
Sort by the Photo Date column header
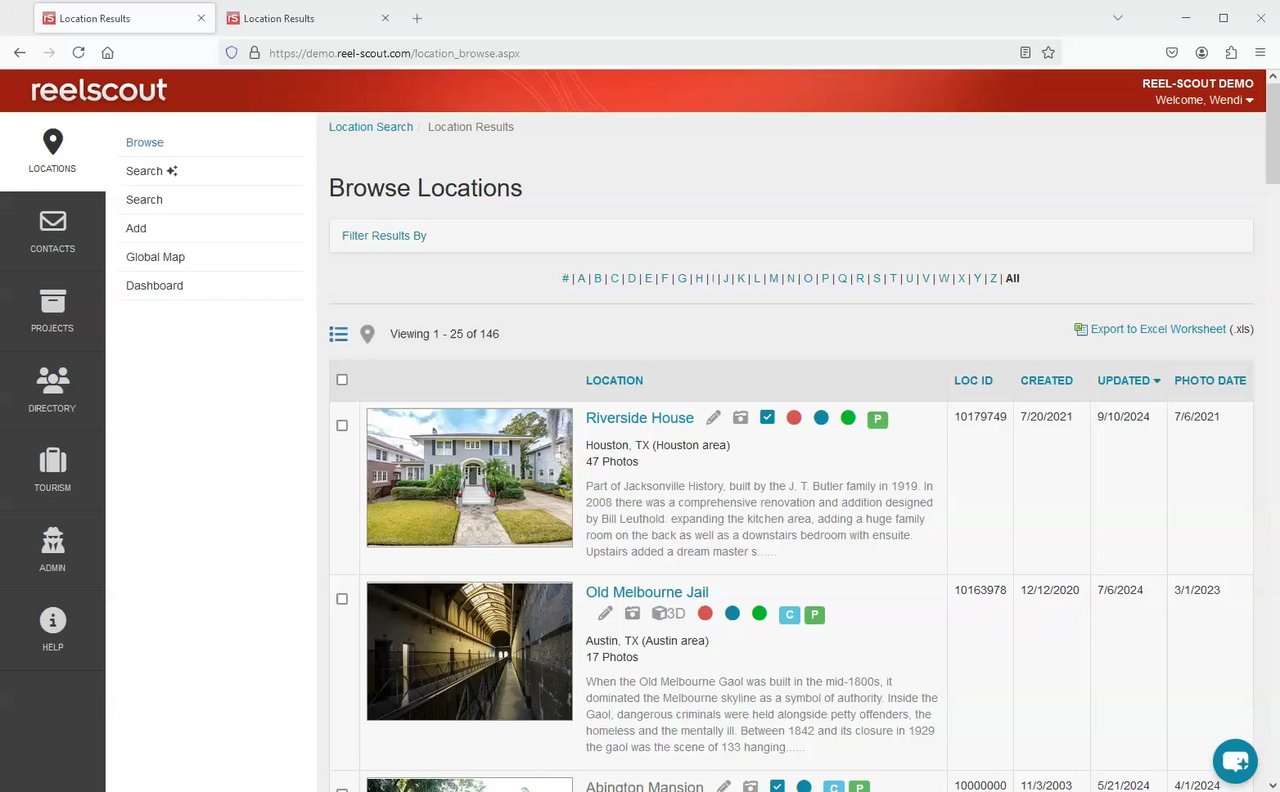click(x=1210, y=381)
